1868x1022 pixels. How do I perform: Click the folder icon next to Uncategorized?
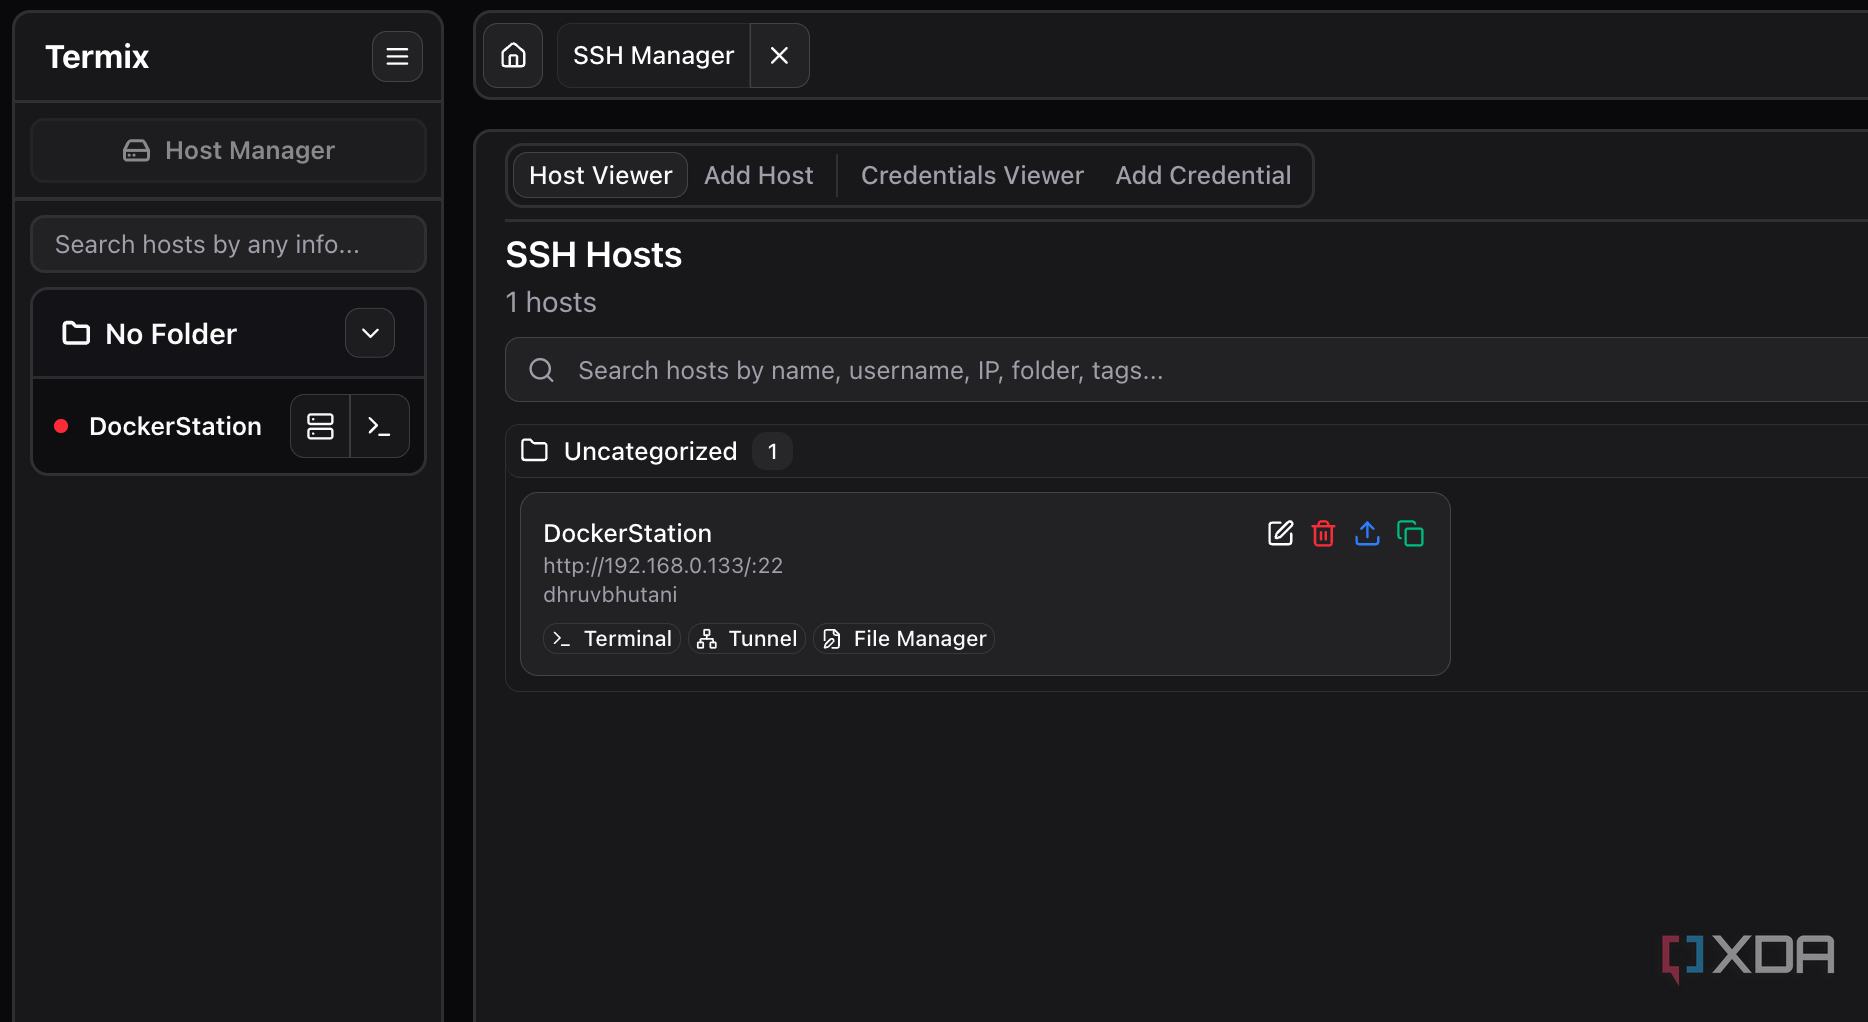click(x=534, y=450)
